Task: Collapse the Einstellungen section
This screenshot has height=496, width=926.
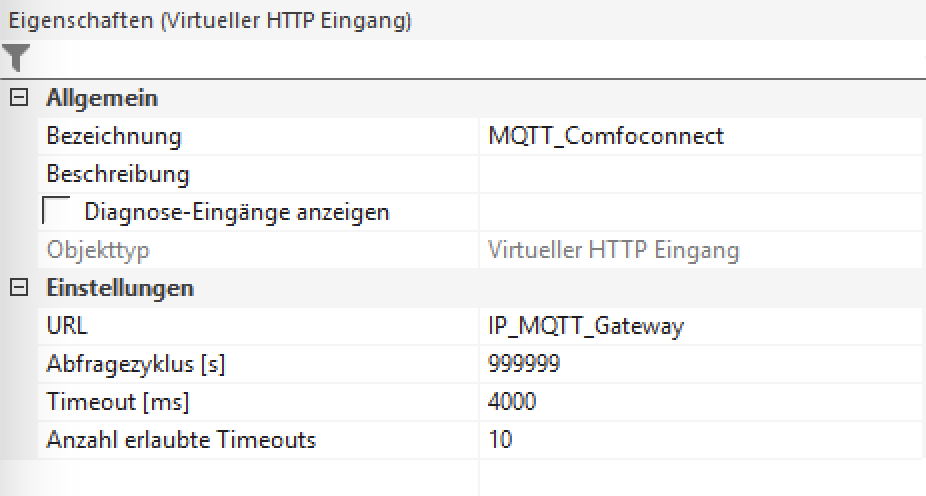Action: pyautogui.click(x=18, y=288)
